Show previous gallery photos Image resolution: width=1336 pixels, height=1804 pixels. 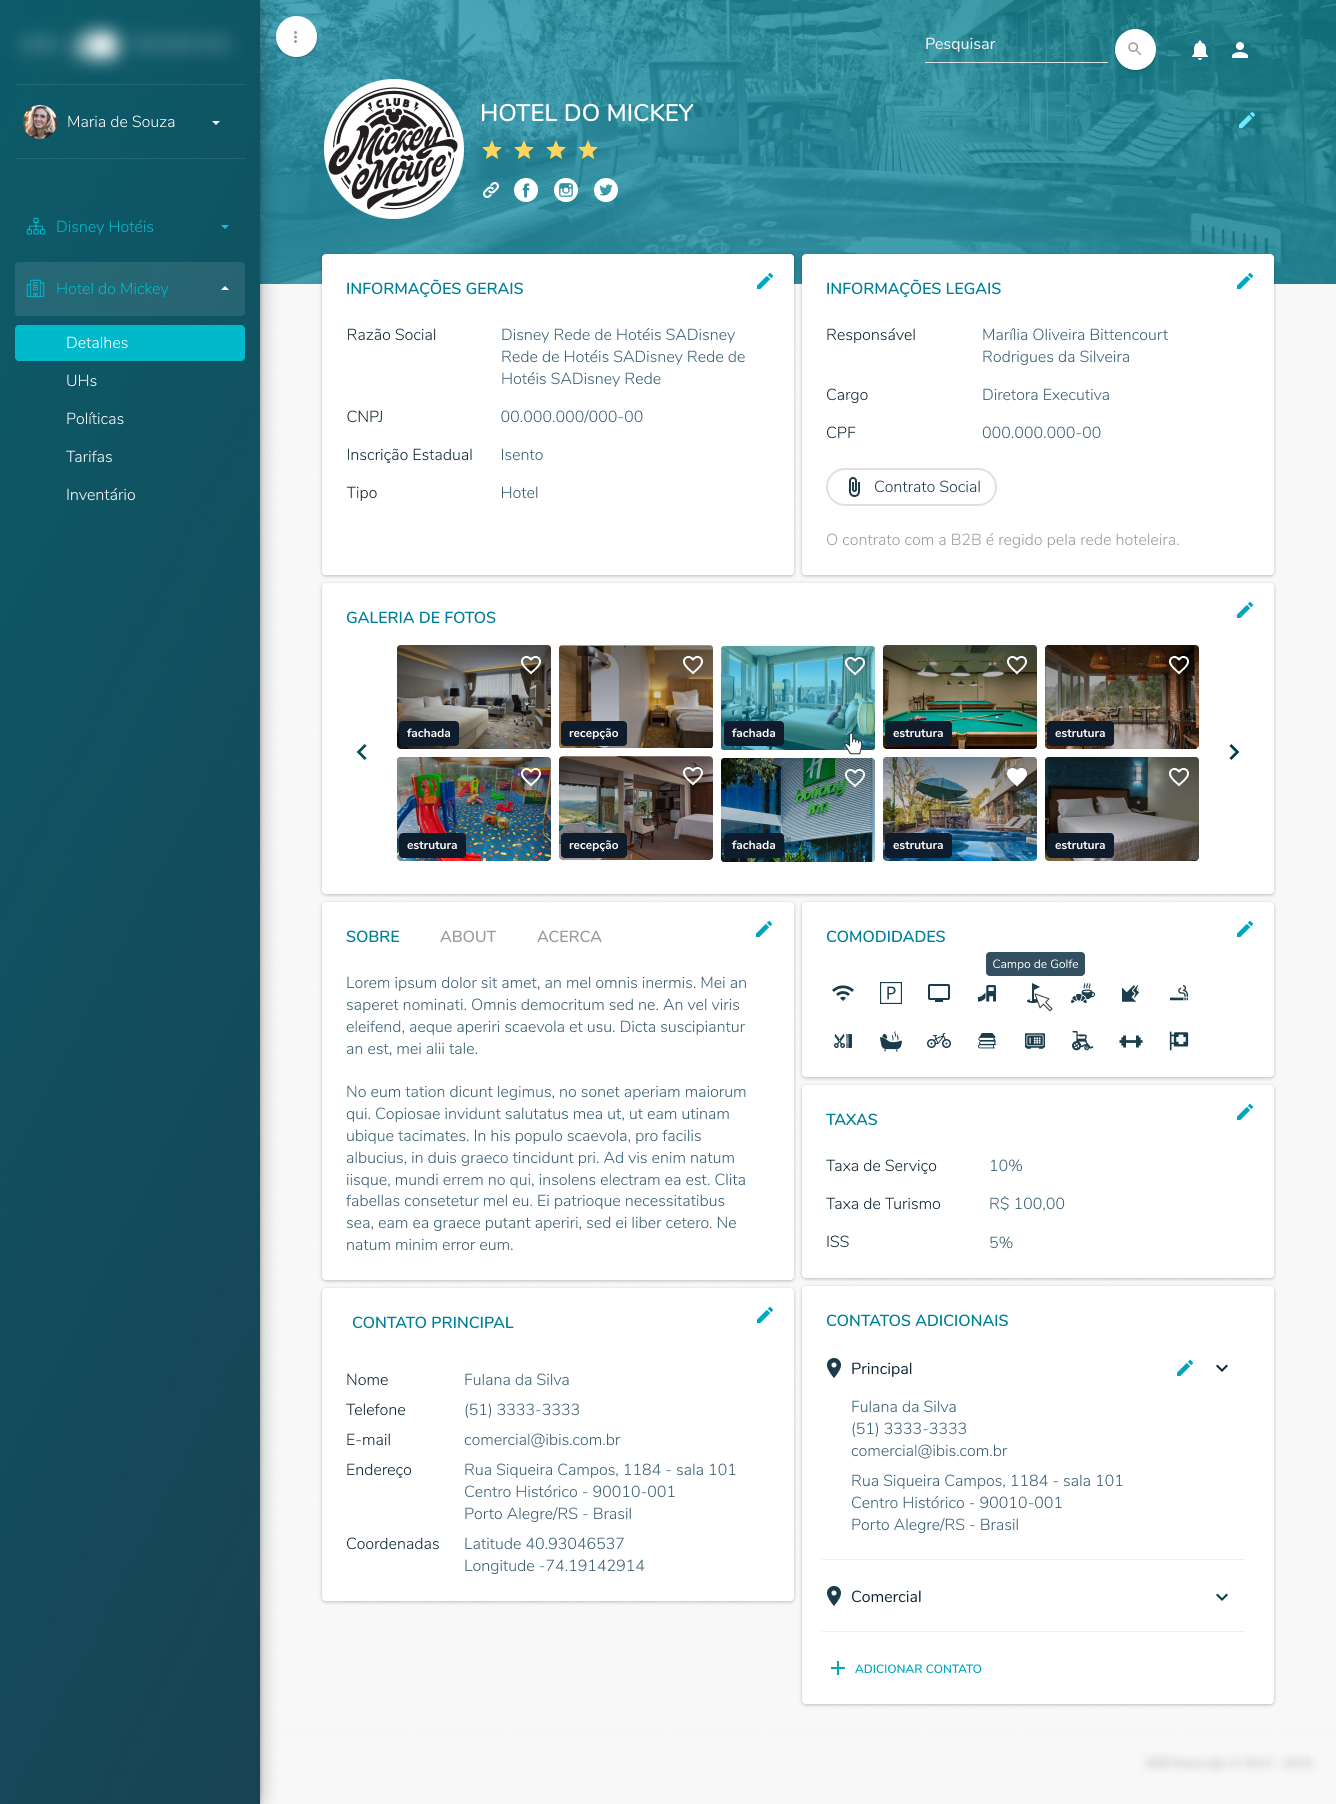[x=362, y=752]
